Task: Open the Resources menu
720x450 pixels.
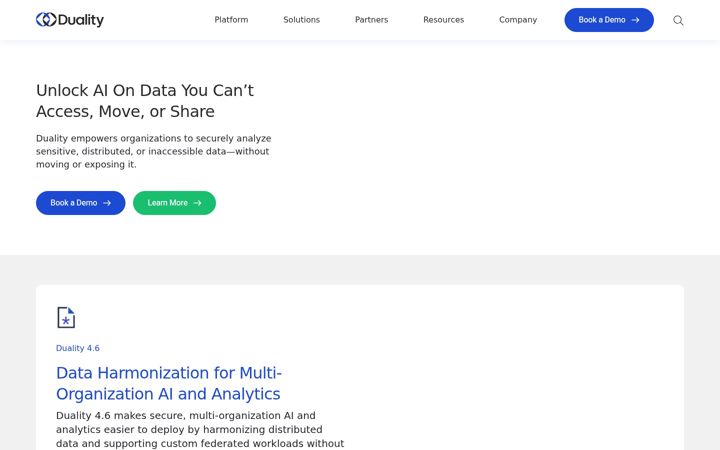Action: 444,20
